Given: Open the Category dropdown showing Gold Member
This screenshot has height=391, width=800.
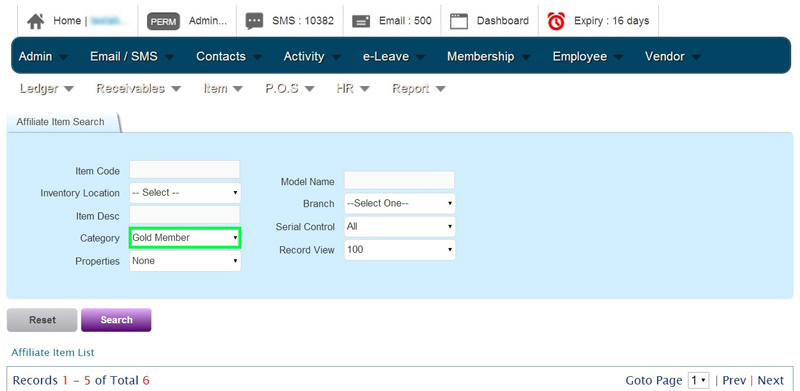Looking at the screenshot, I should tap(185, 238).
